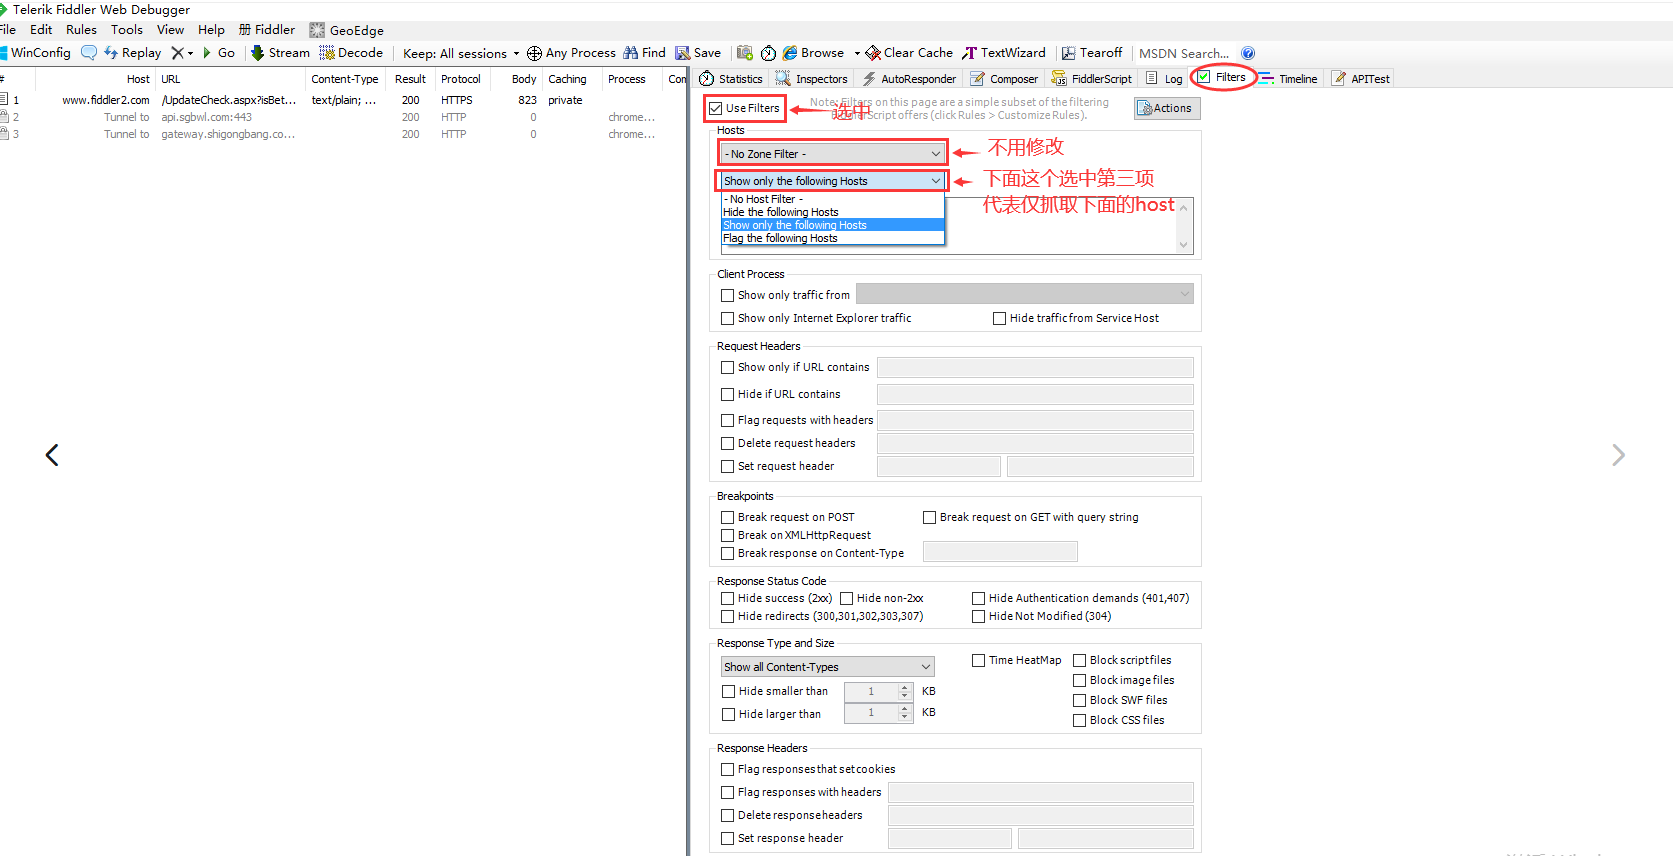Open the No Zone Filter dropdown
1673x856 pixels.
[832, 153]
